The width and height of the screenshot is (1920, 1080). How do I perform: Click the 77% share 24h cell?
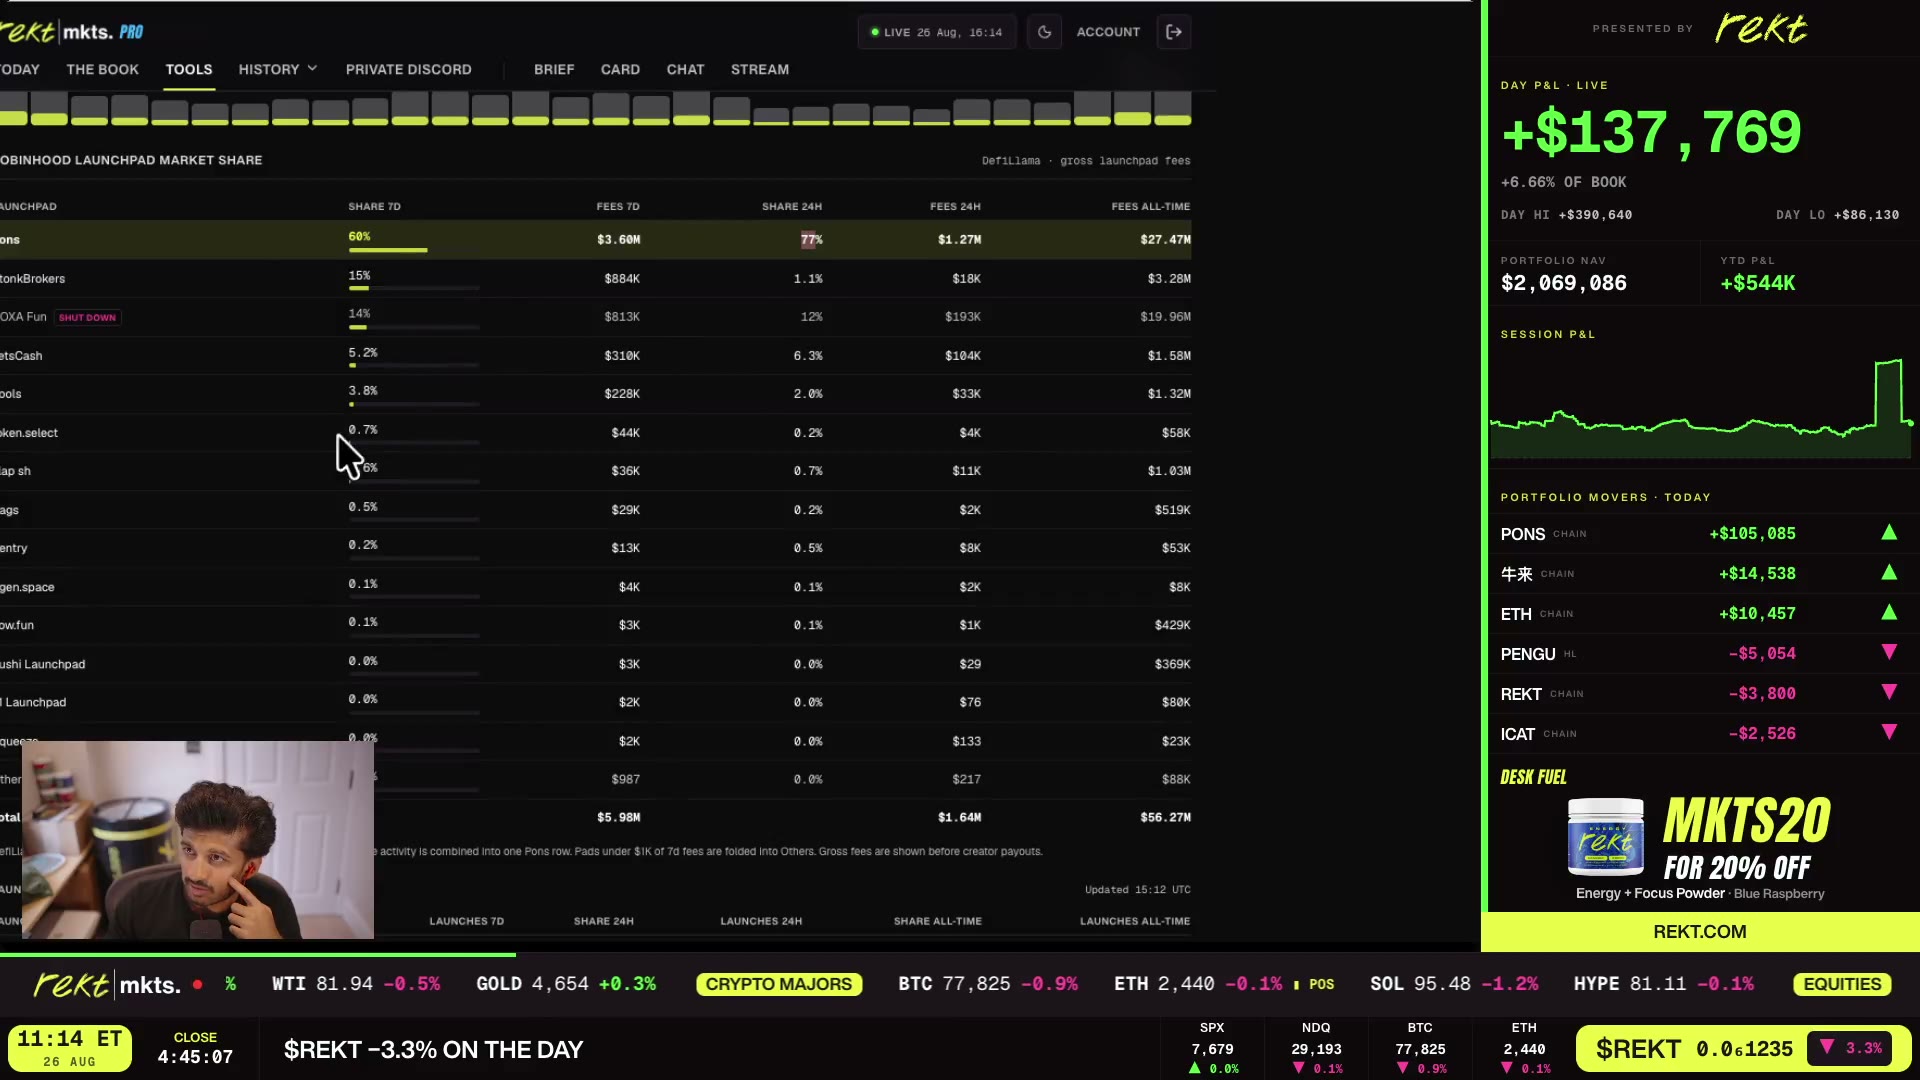click(811, 240)
